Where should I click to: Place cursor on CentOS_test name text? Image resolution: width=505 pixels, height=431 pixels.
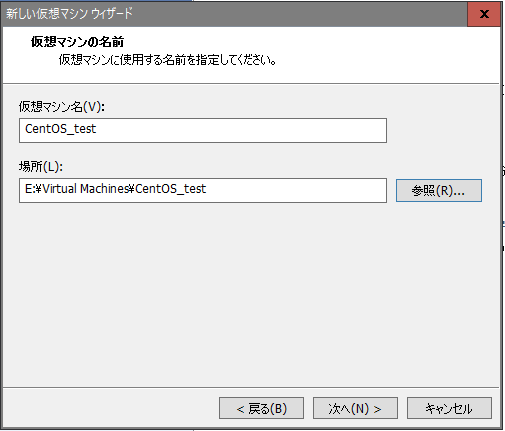(60, 129)
